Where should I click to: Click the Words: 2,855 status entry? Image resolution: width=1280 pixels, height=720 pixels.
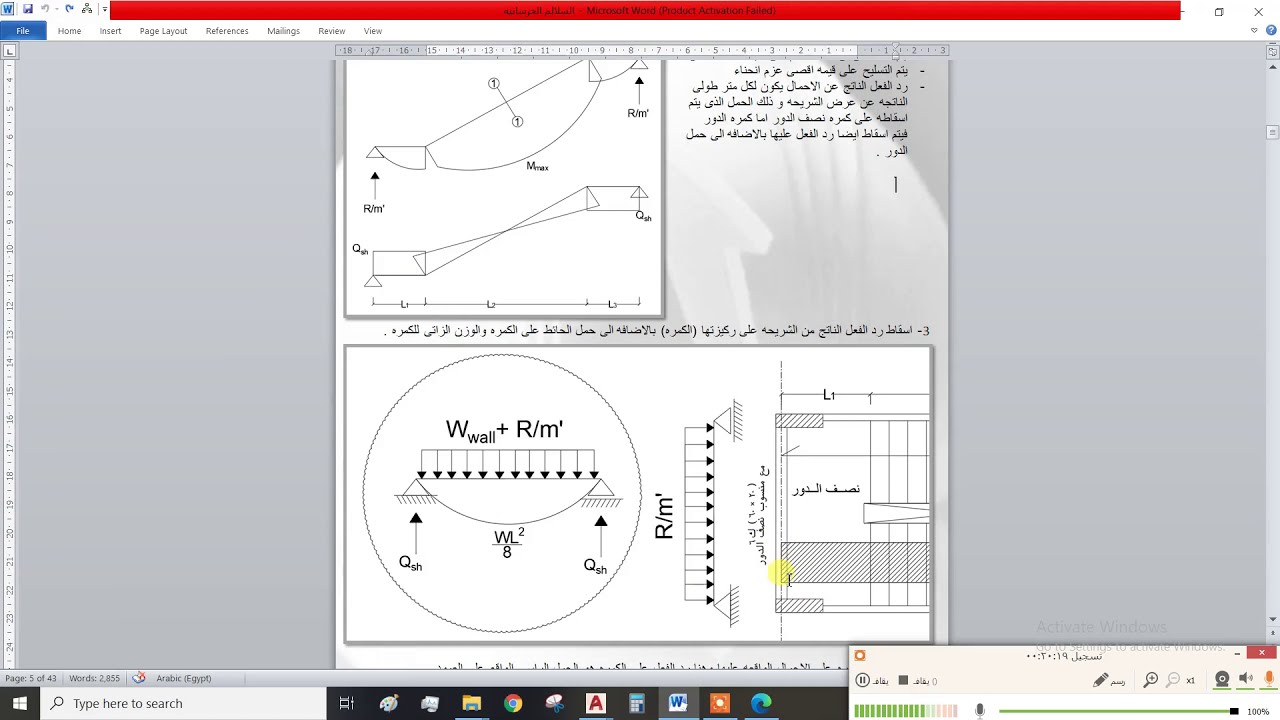tap(94, 678)
